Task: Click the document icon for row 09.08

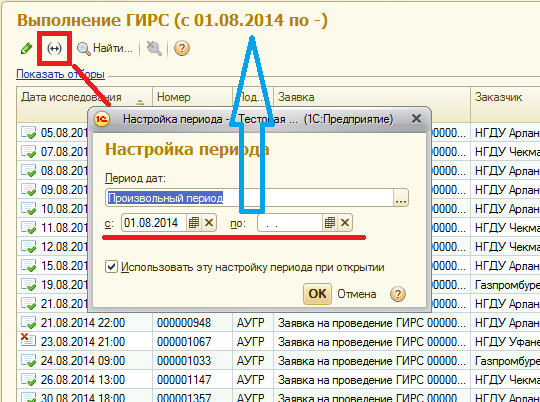Action: 28,189
